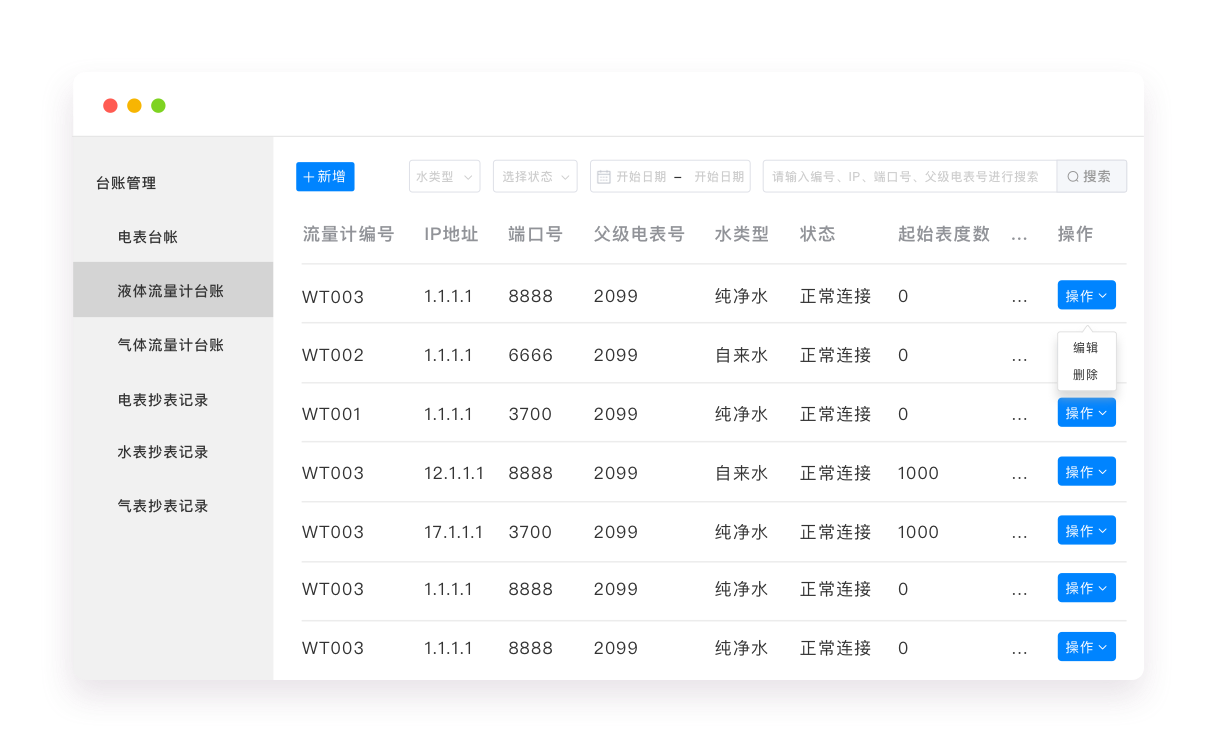Image resolution: width=1216 pixels, height=752 pixels.
Task: Go to 气表抄表记录 in sidebar
Action: (163, 506)
